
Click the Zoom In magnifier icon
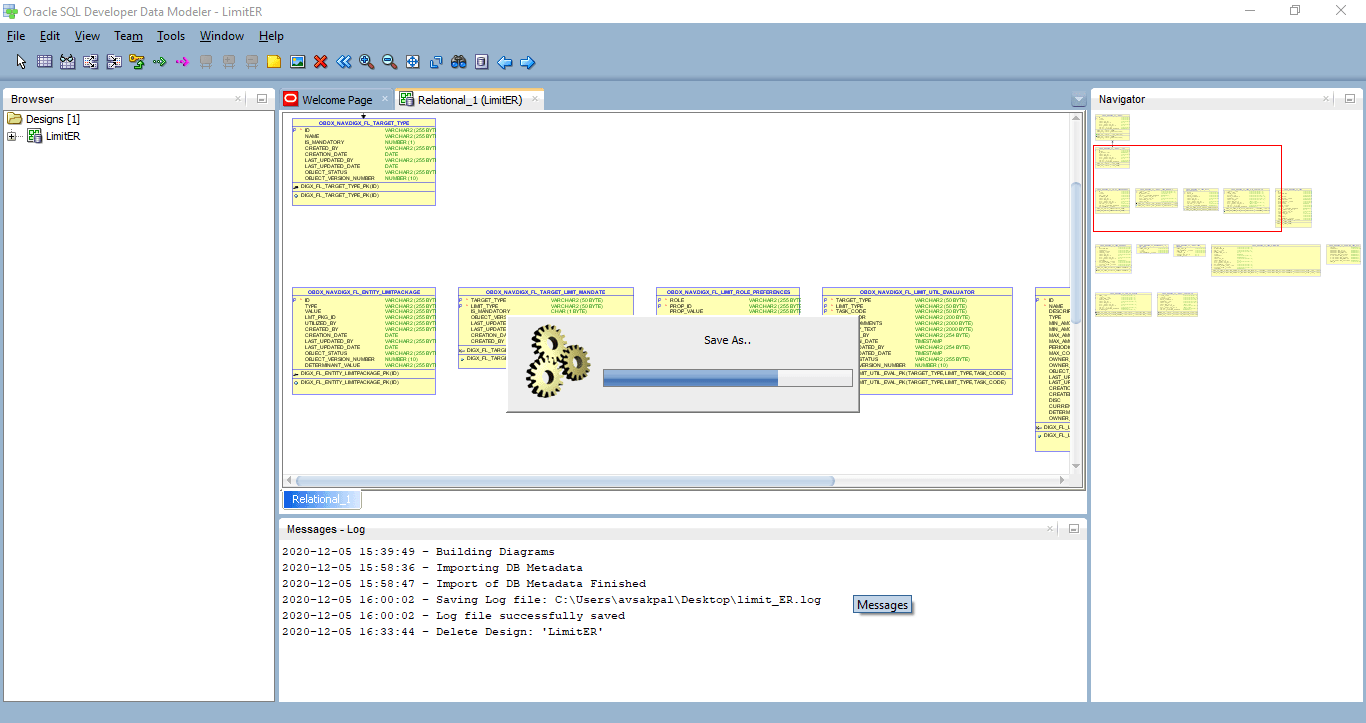(367, 62)
